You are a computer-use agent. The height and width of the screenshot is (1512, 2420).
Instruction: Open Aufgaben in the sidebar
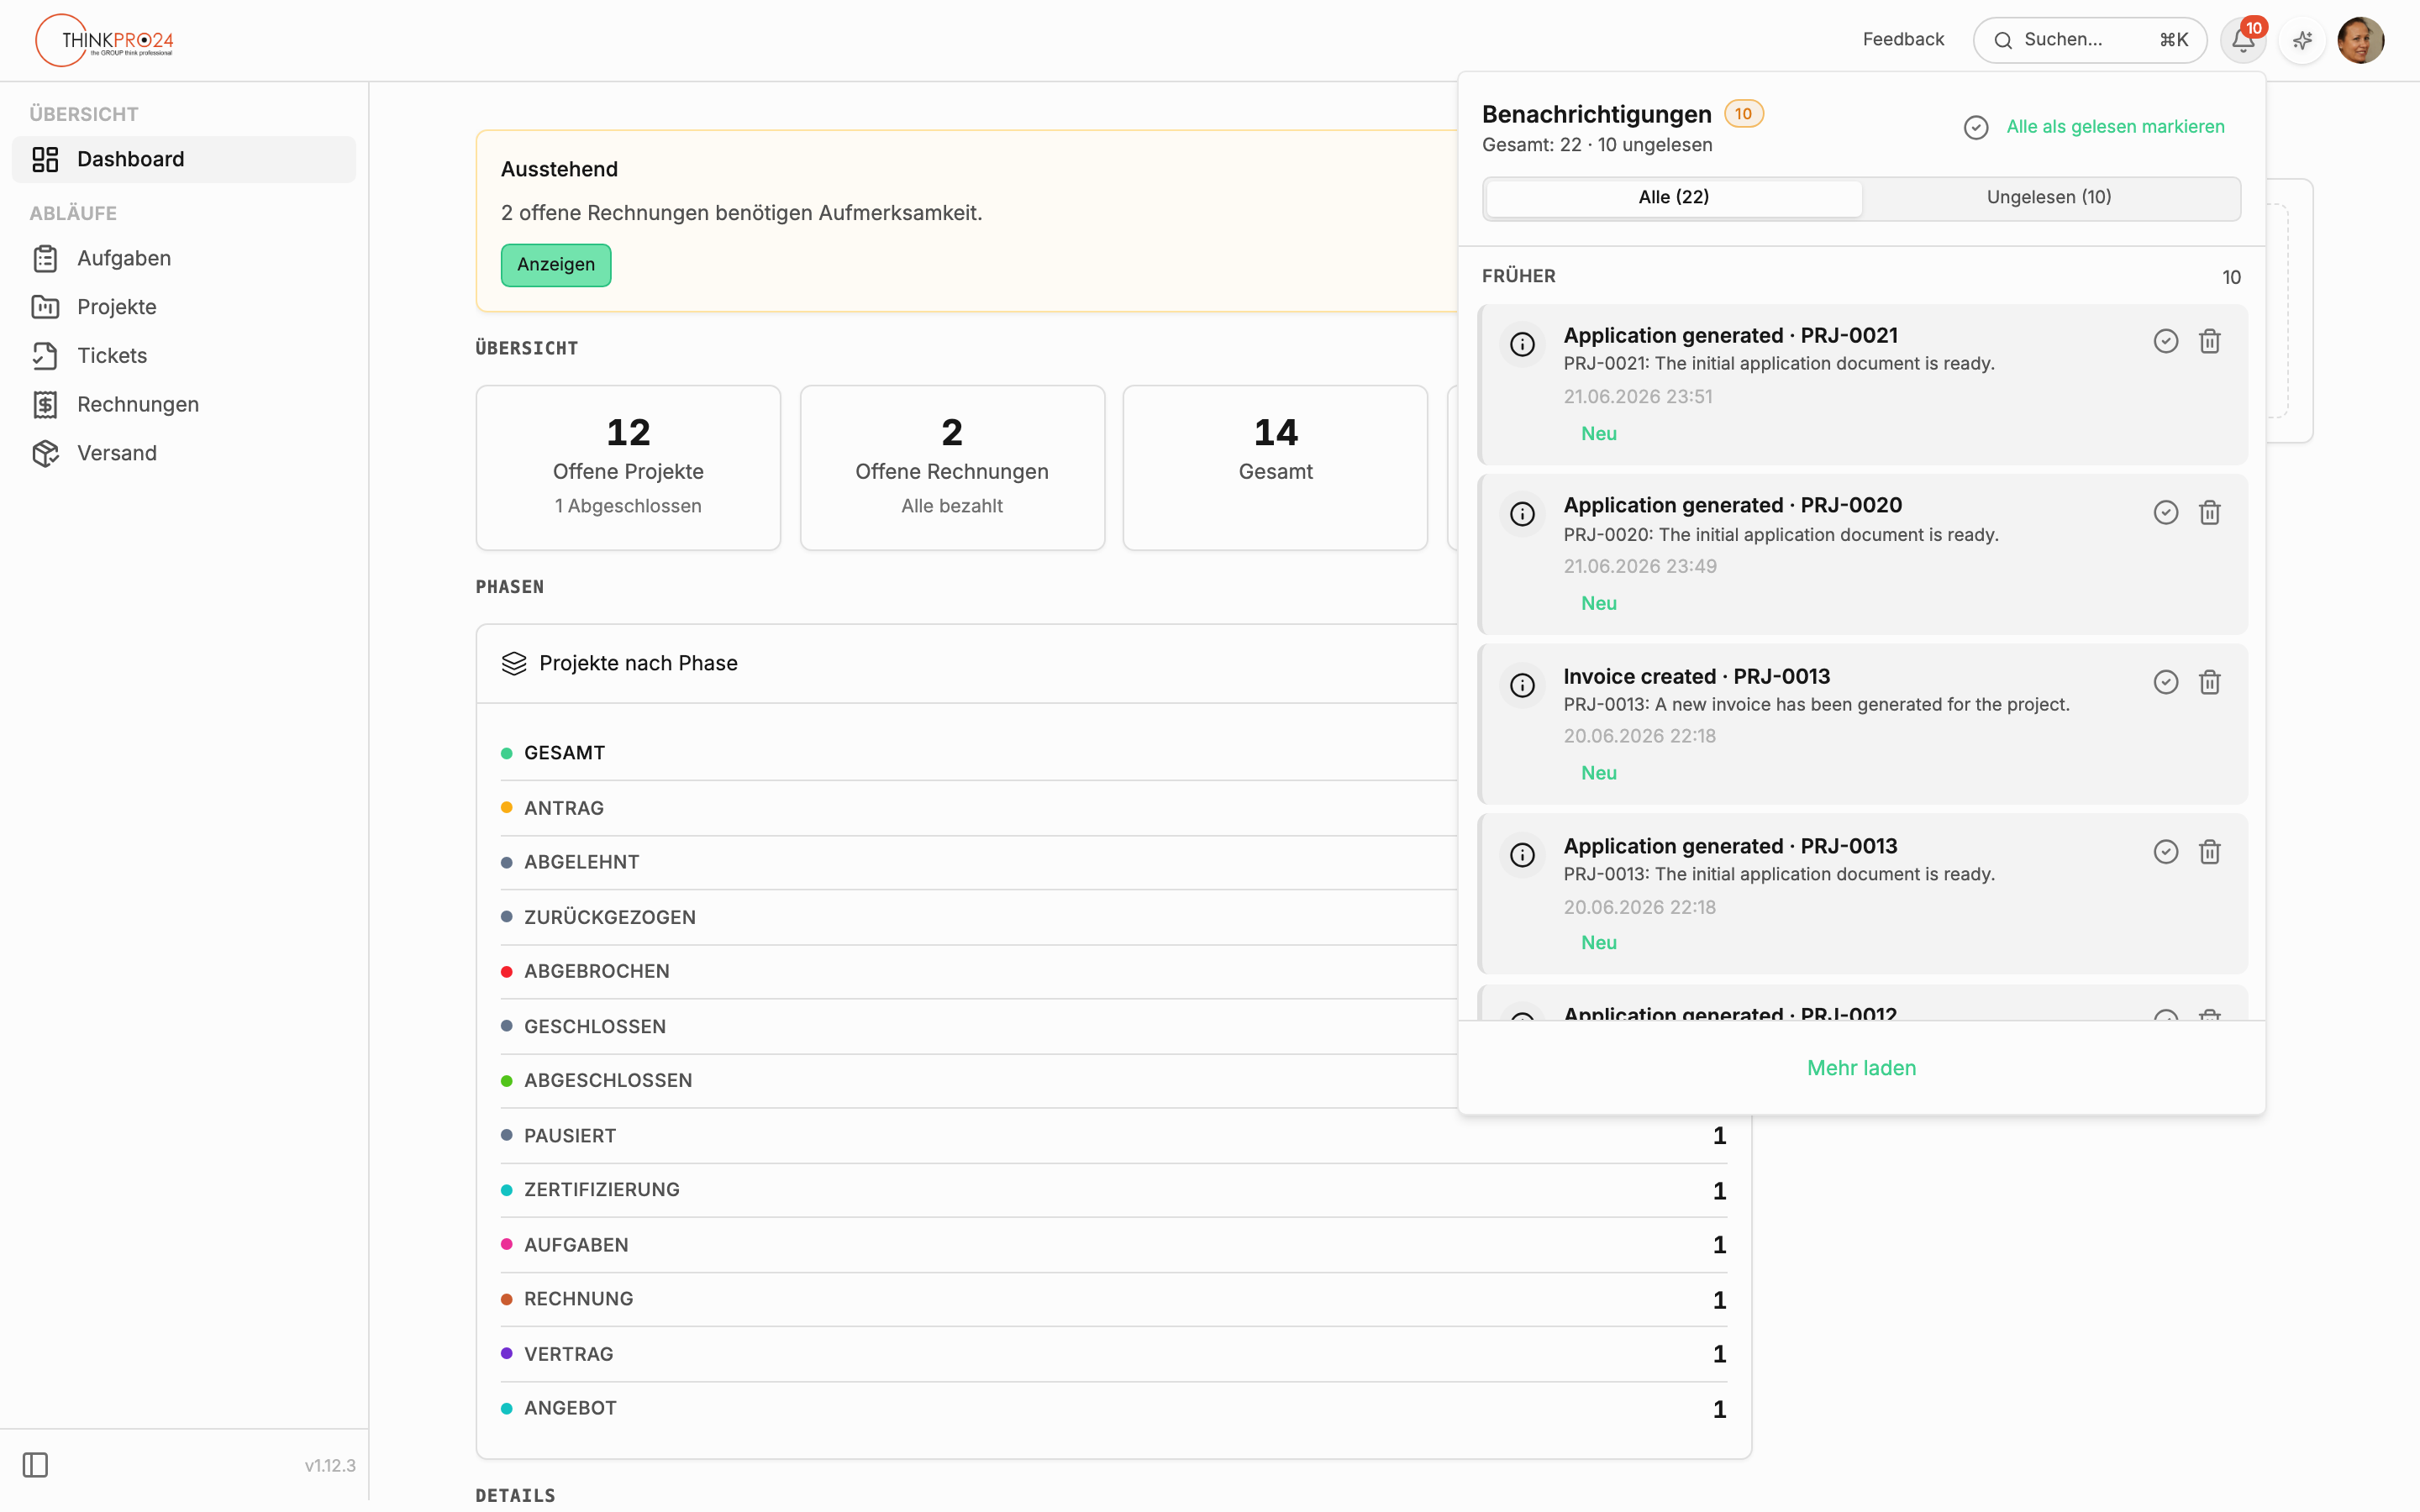(x=184, y=258)
